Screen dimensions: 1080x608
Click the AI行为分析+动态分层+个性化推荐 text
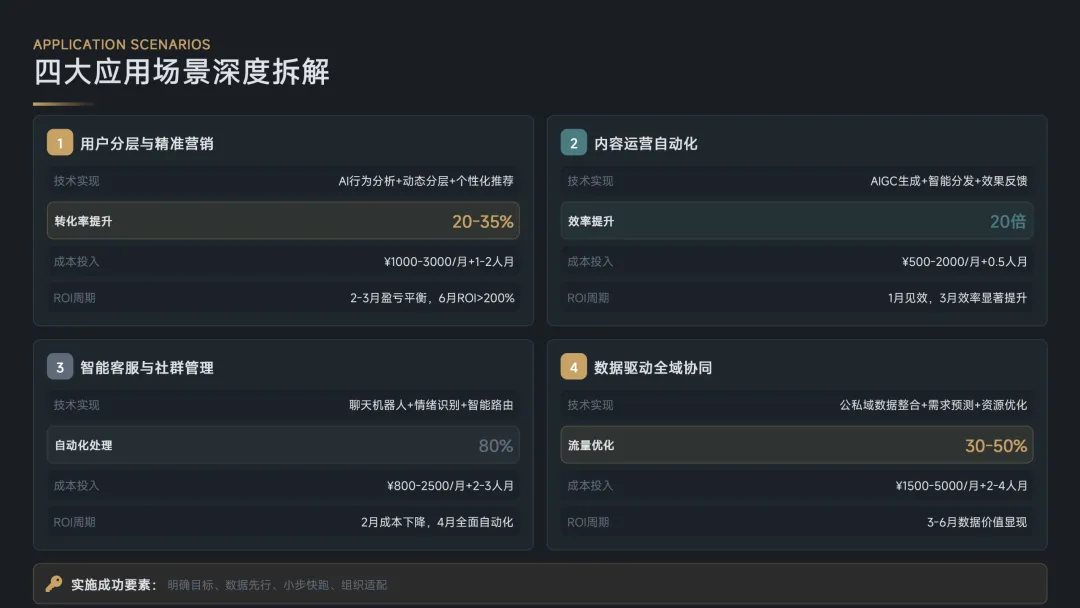pos(426,181)
